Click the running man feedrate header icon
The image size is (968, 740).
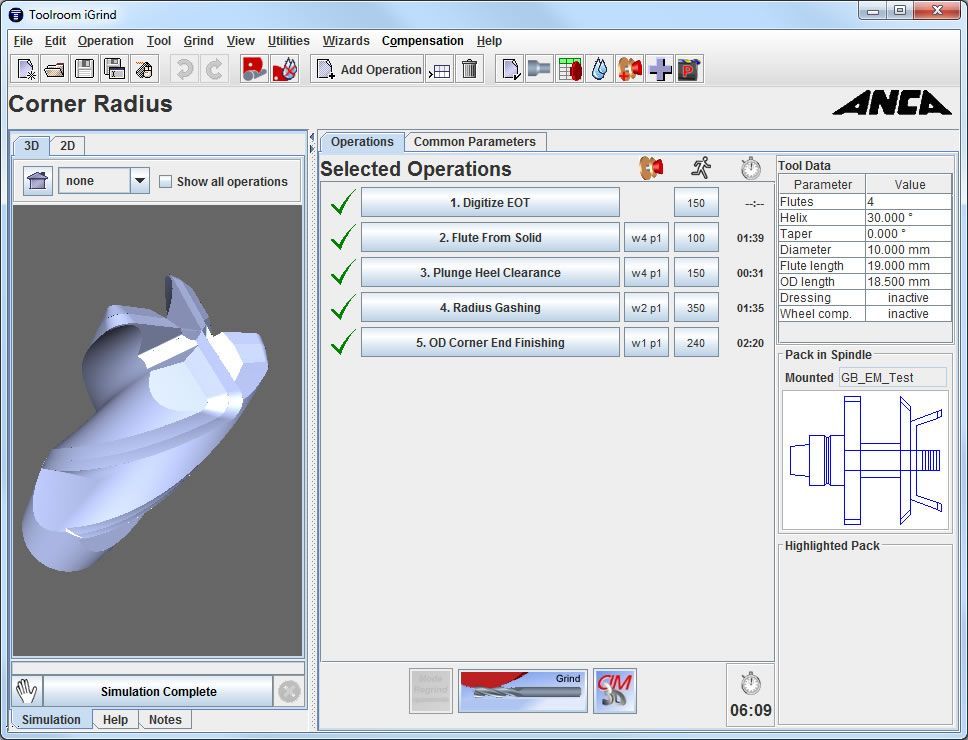coord(701,167)
